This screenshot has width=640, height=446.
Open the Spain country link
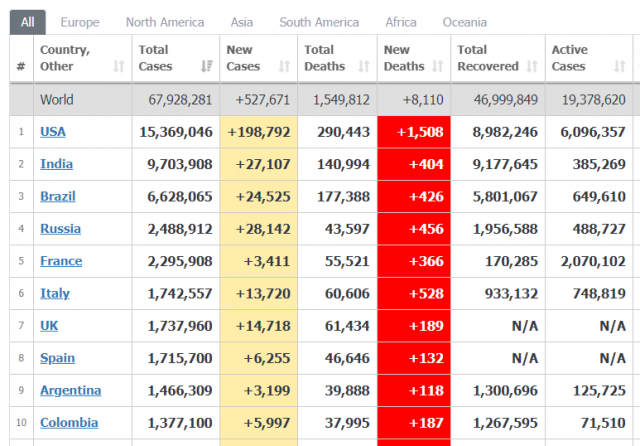point(57,358)
